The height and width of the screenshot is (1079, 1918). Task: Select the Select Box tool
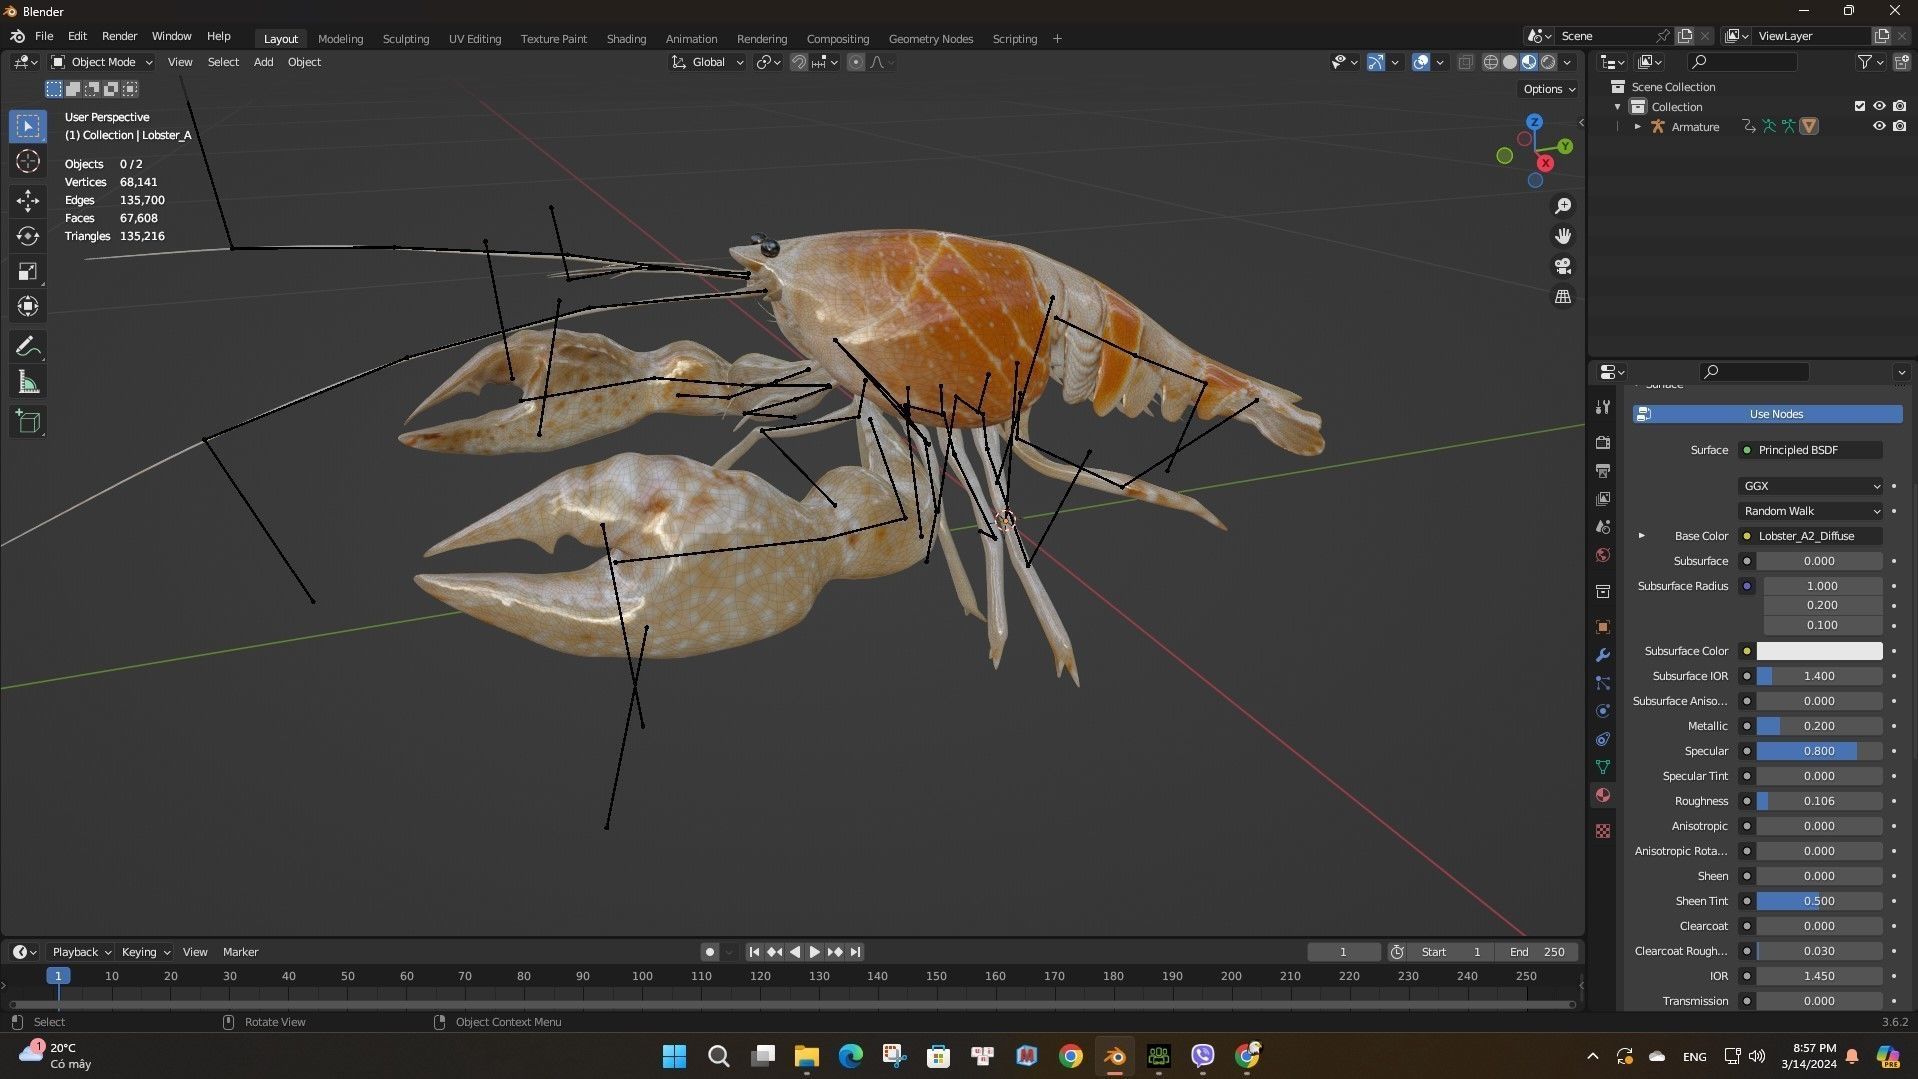tap(28, 126)
